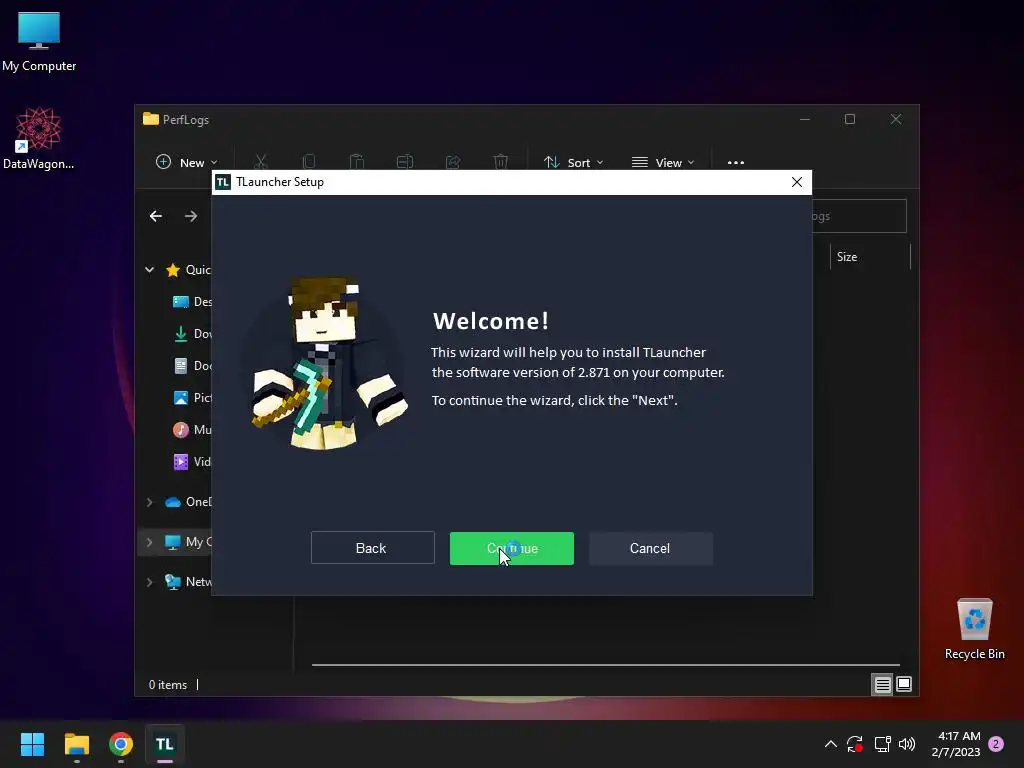Click the horizontal scrollbar in PerfLogs window

[x=605, y=665]
